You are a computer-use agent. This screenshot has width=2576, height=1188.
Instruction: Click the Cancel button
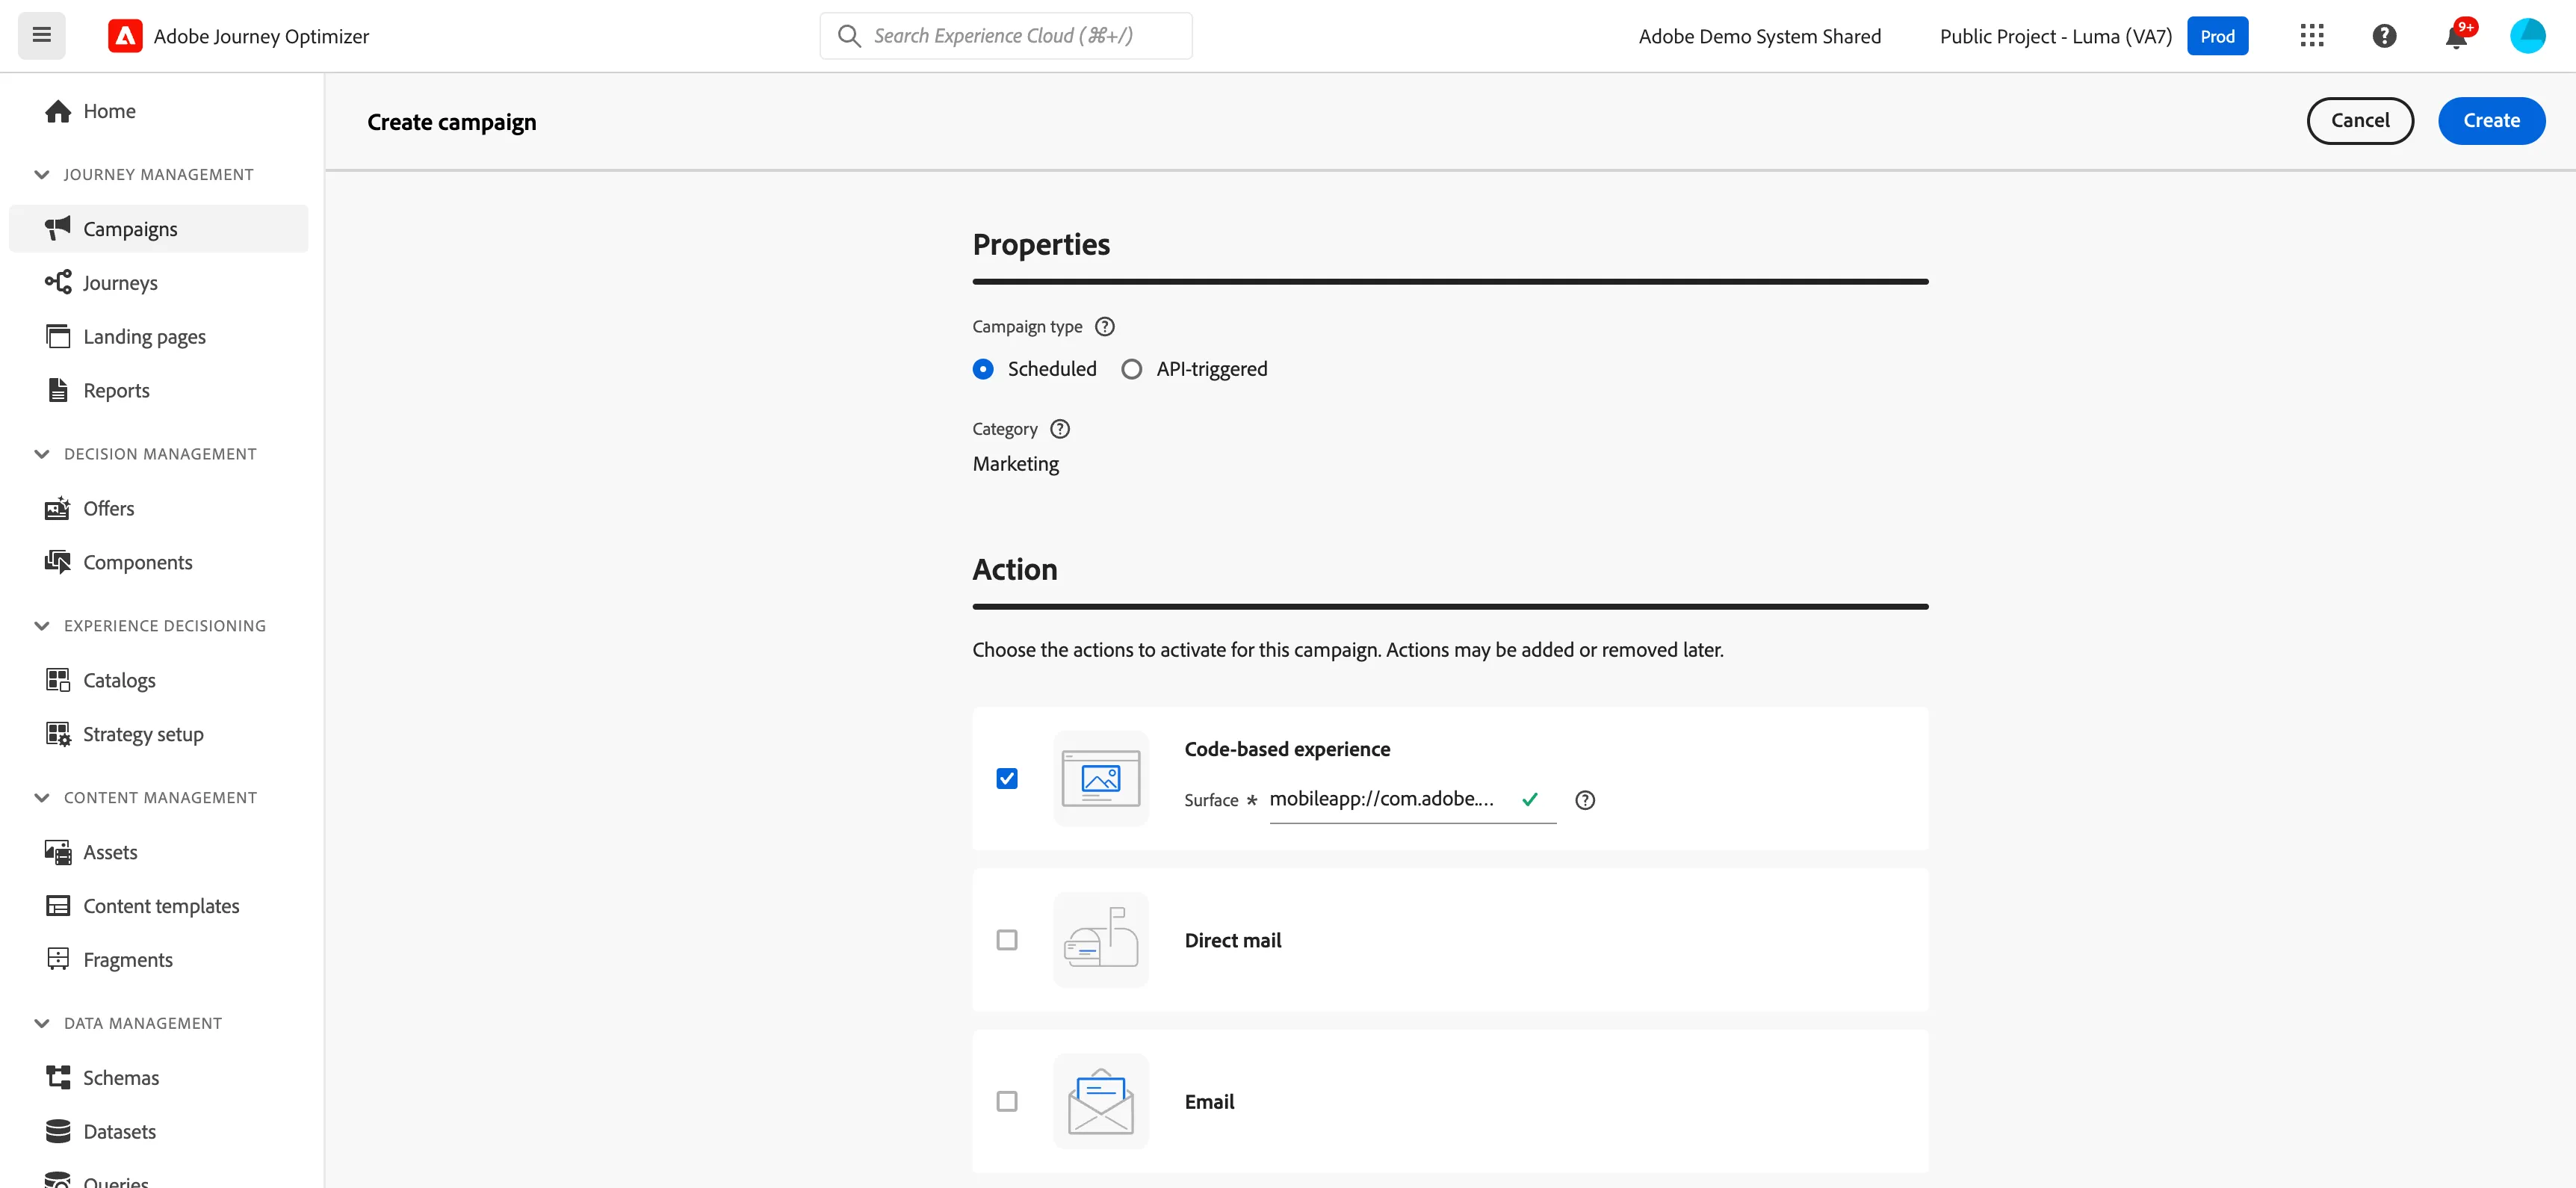(x=2360, y=121)
